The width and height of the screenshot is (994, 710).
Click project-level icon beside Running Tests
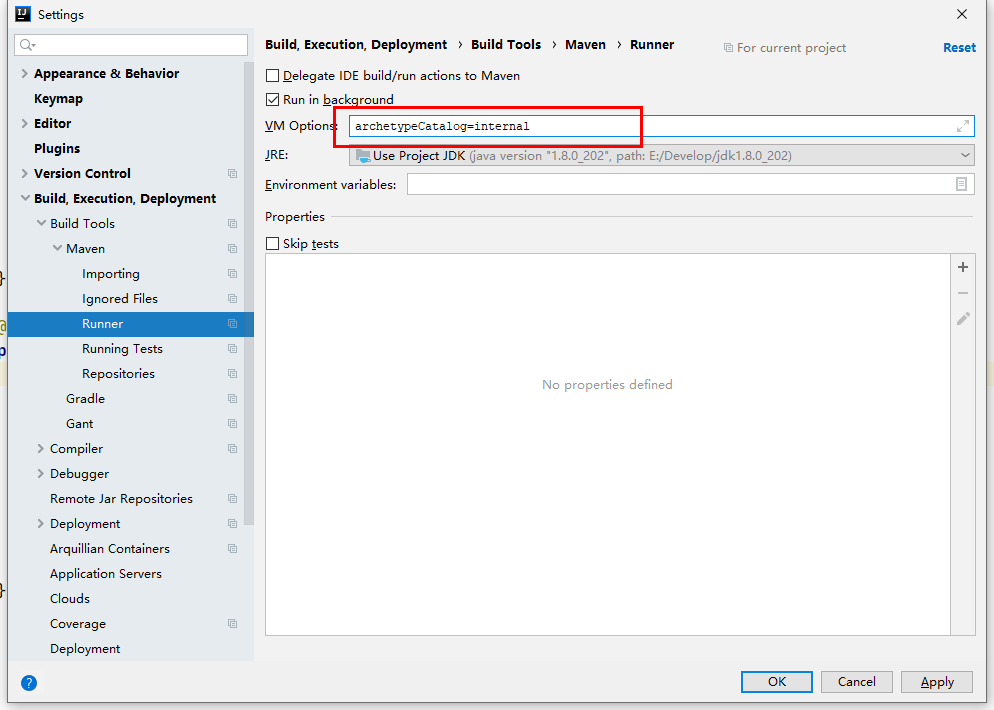tap(233, 349)
